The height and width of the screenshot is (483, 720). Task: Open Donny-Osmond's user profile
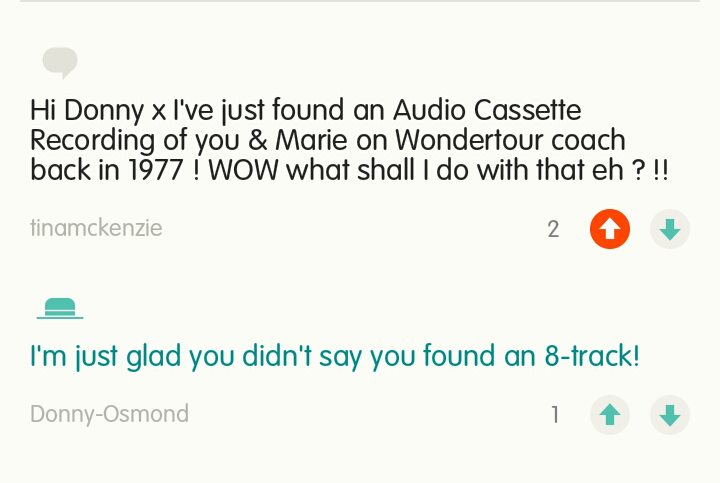109,414
